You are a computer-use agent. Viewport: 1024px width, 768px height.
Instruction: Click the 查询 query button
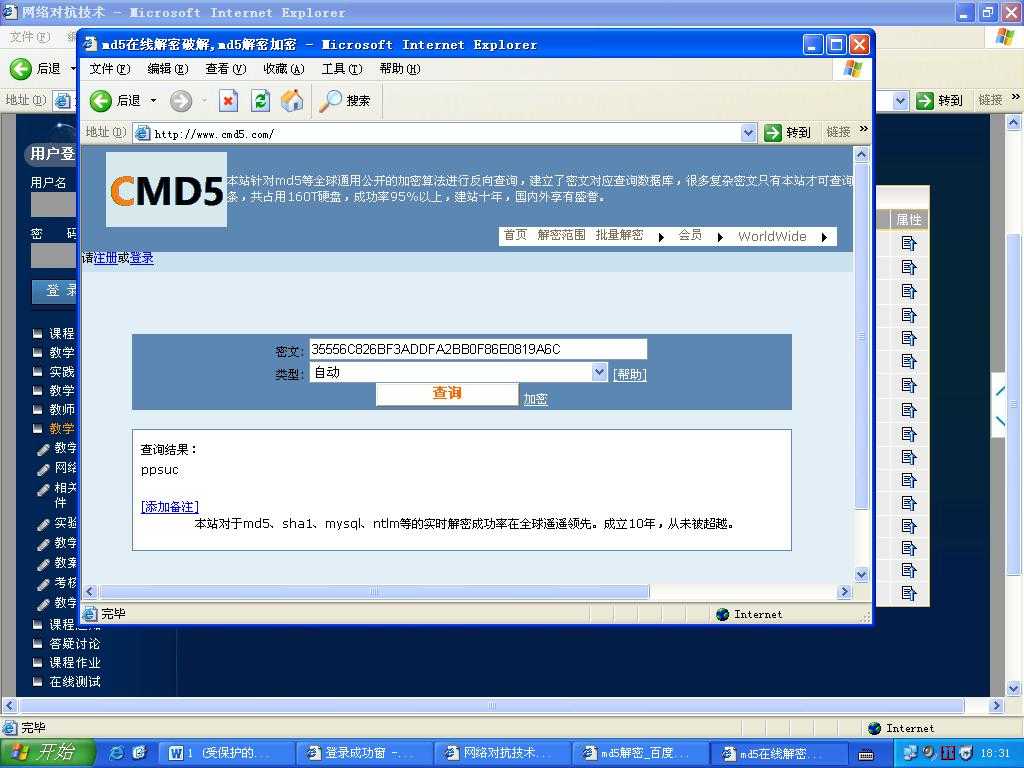coord(447,393)
